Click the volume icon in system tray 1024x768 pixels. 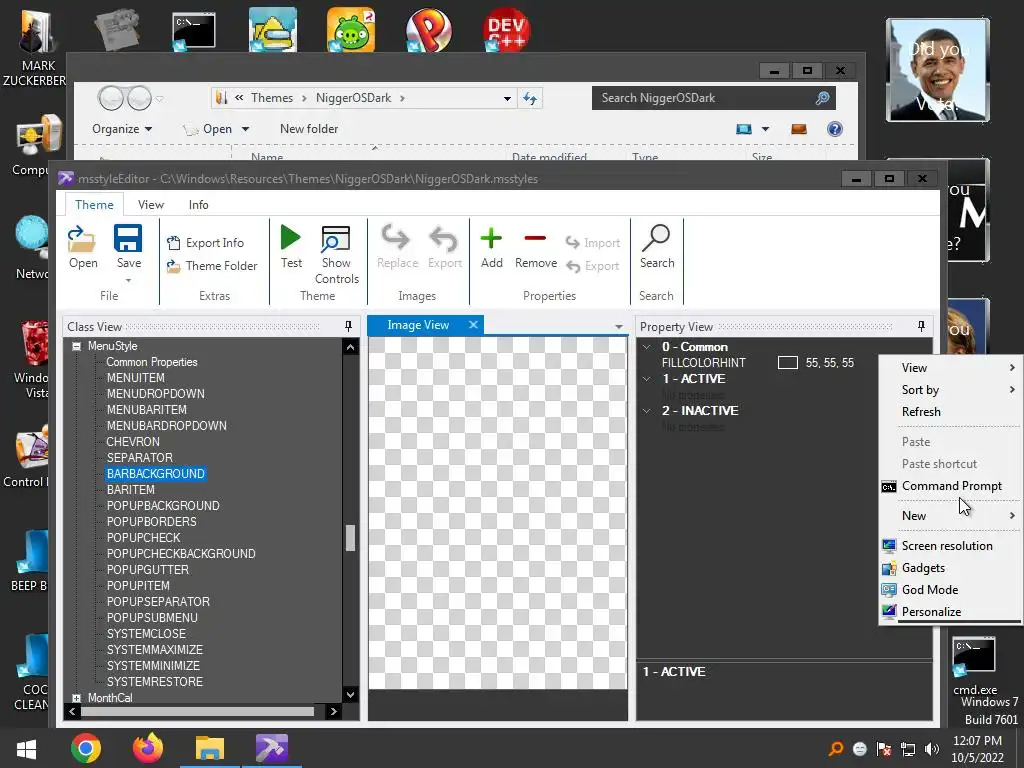coord(932,749)
